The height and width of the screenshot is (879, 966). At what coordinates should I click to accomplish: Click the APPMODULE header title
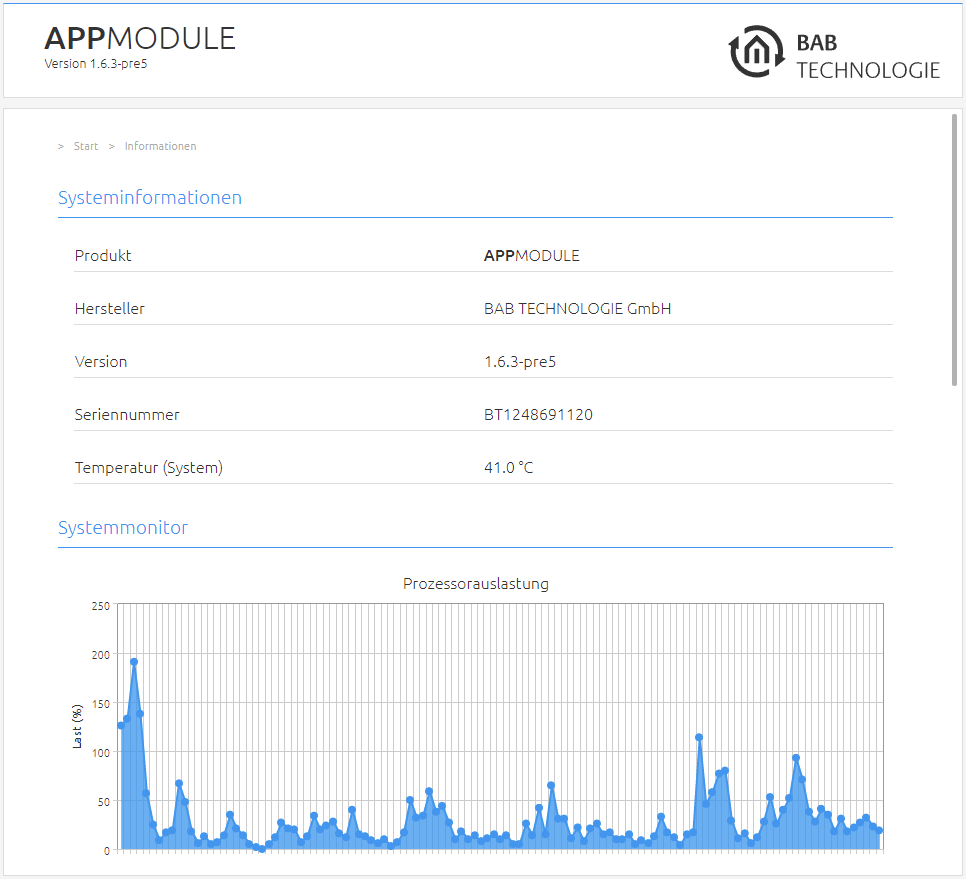(x=140, y=38)
